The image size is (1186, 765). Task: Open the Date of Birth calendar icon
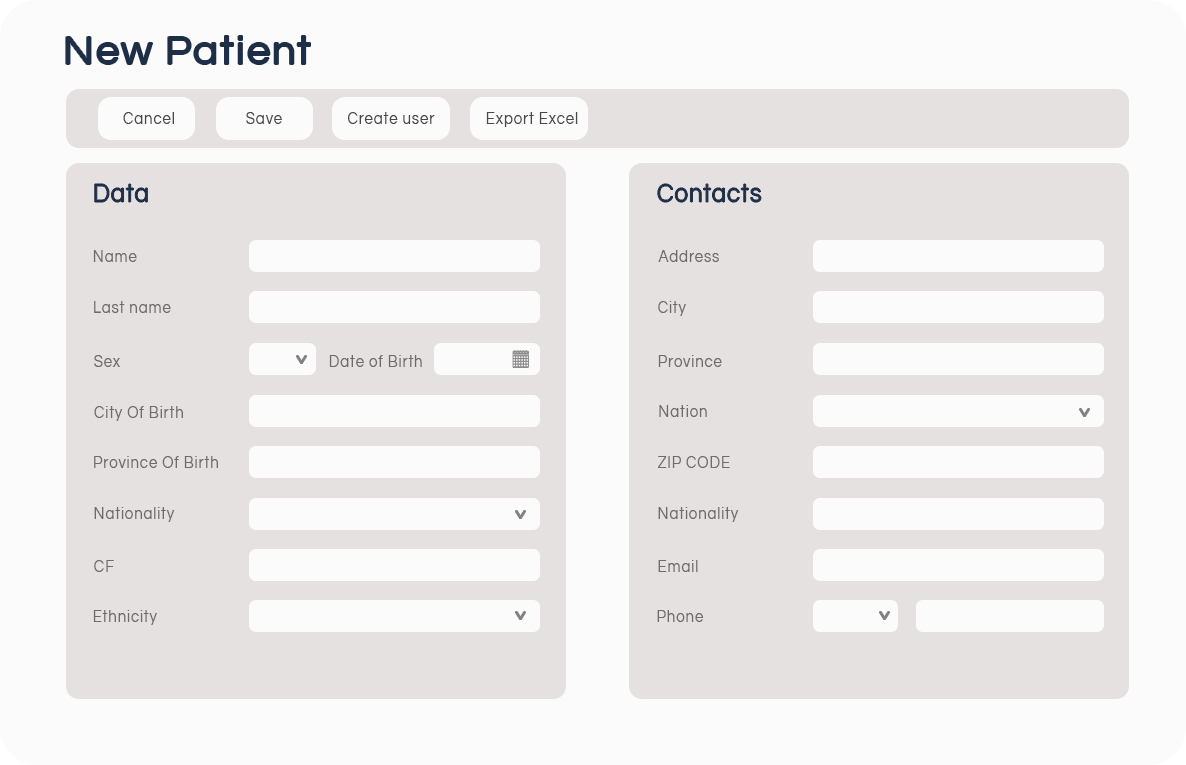coord(520,359)
